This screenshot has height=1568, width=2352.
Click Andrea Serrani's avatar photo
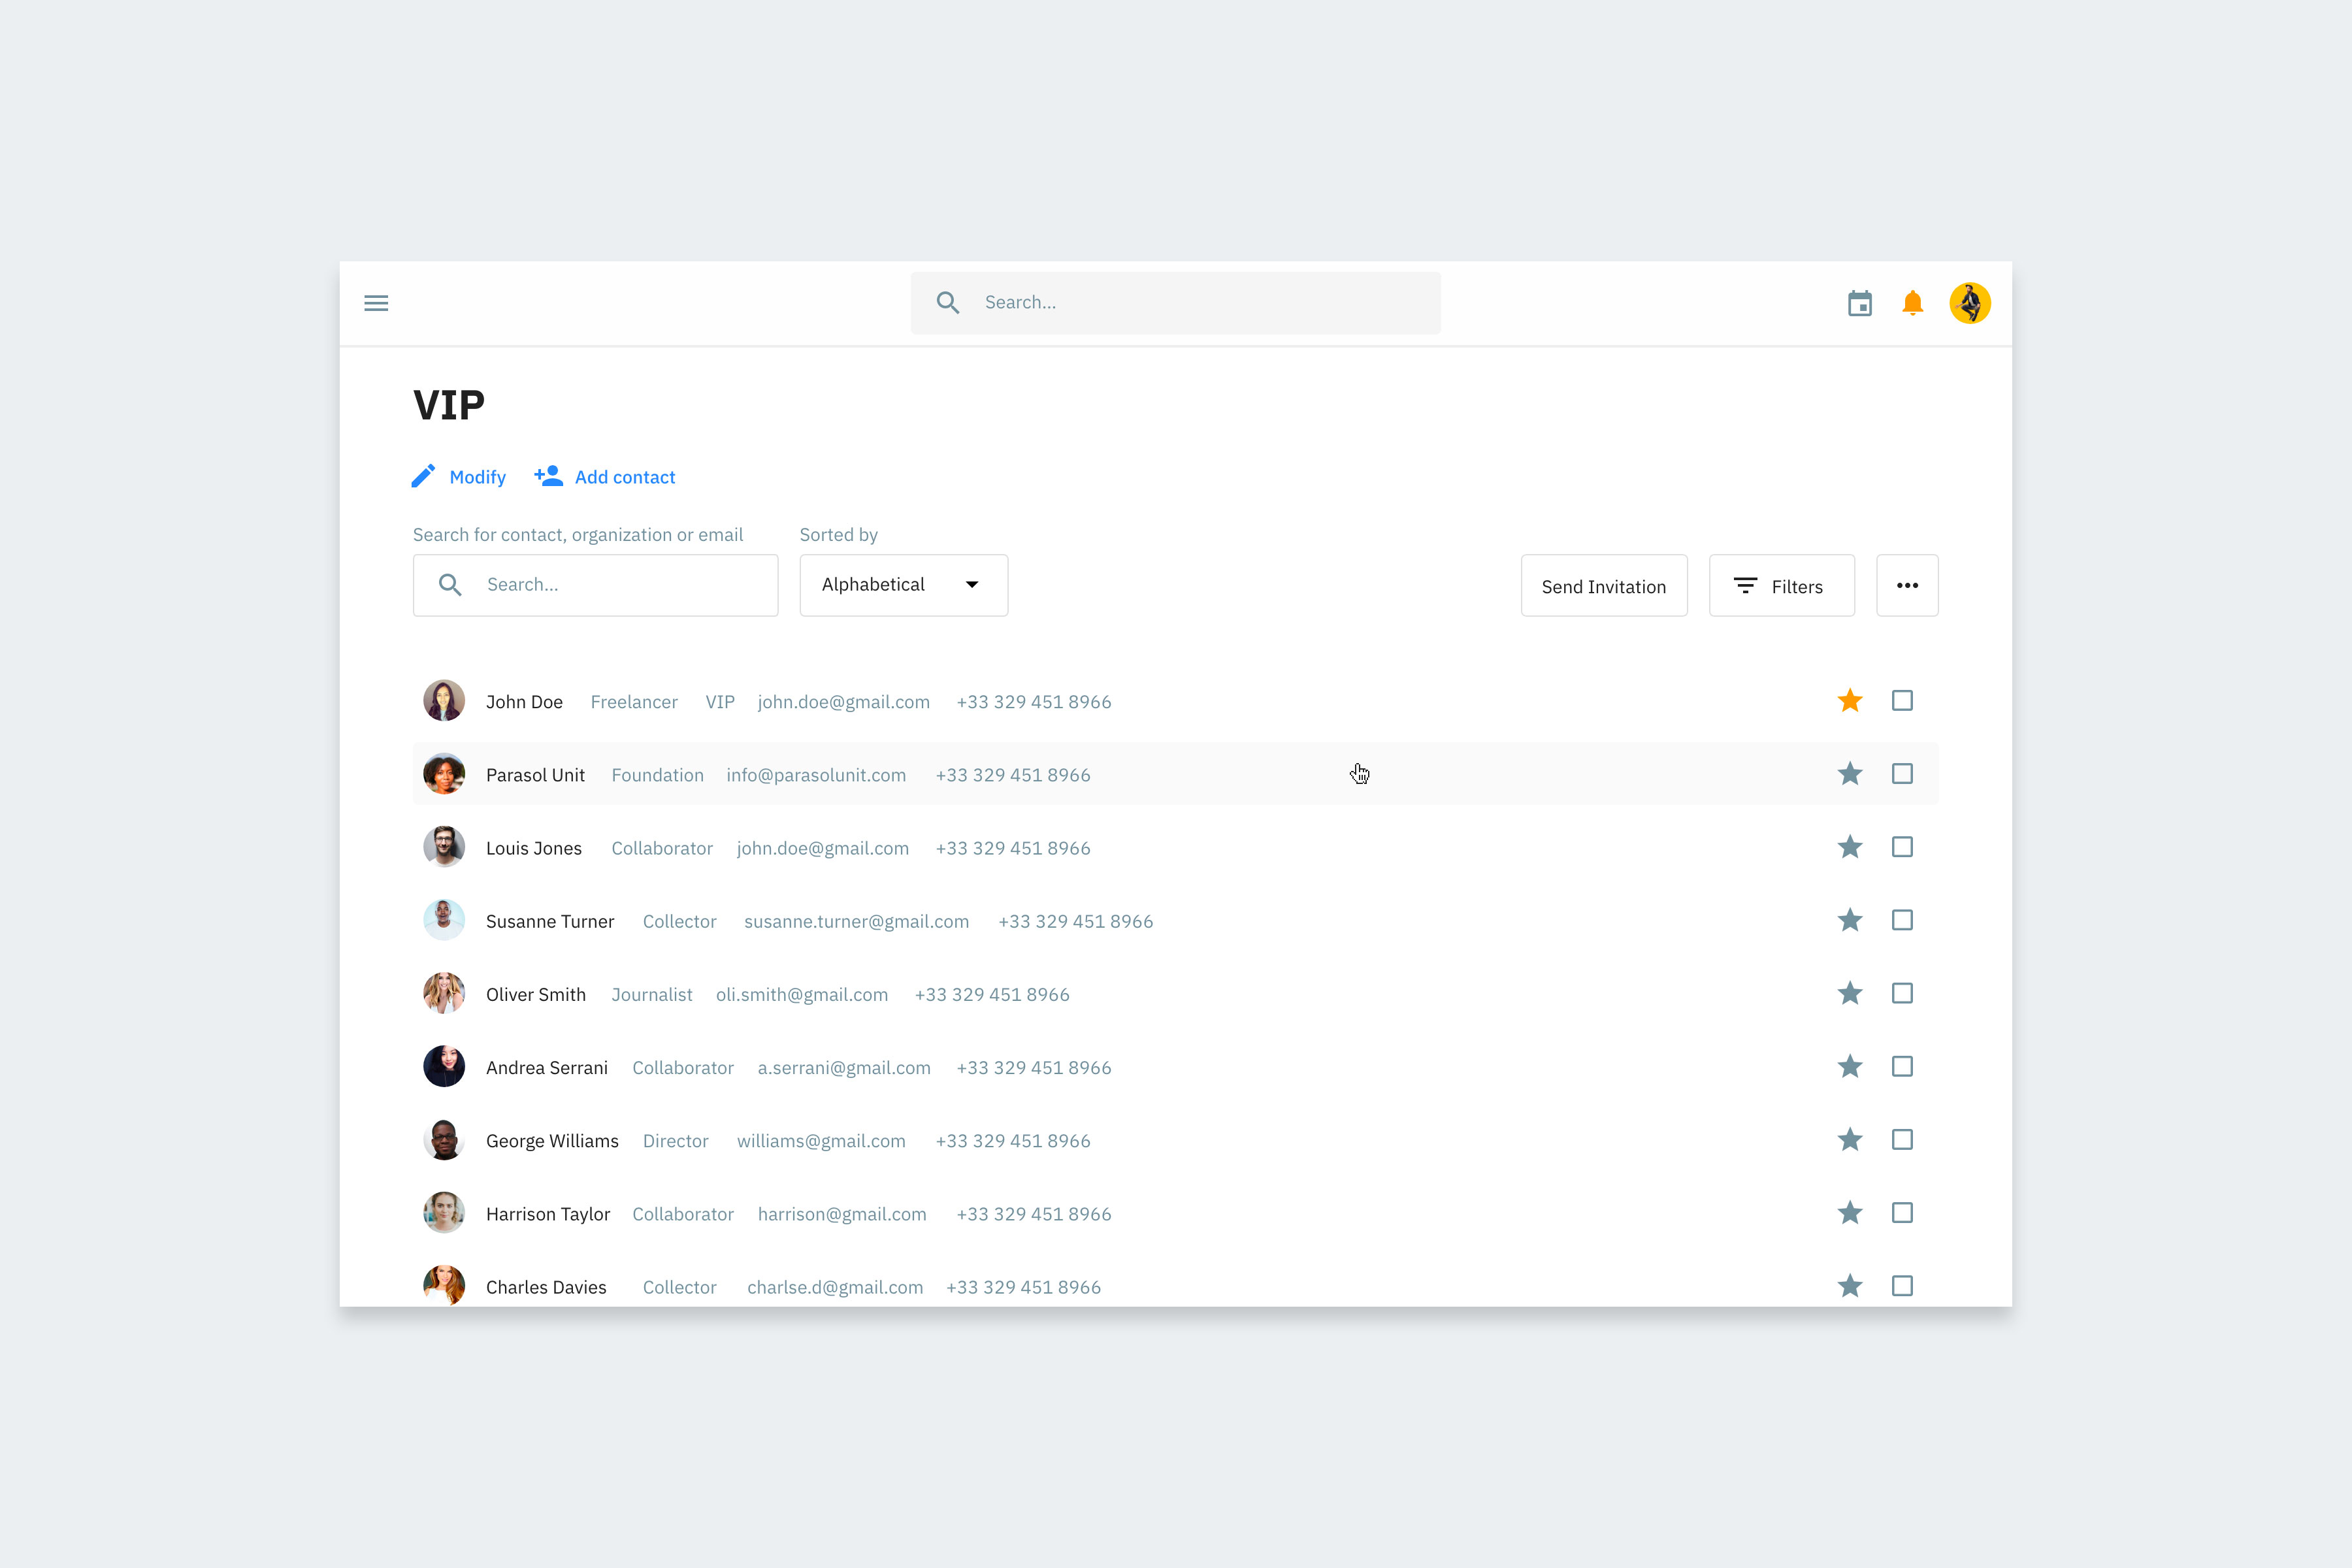(444, 1066)
